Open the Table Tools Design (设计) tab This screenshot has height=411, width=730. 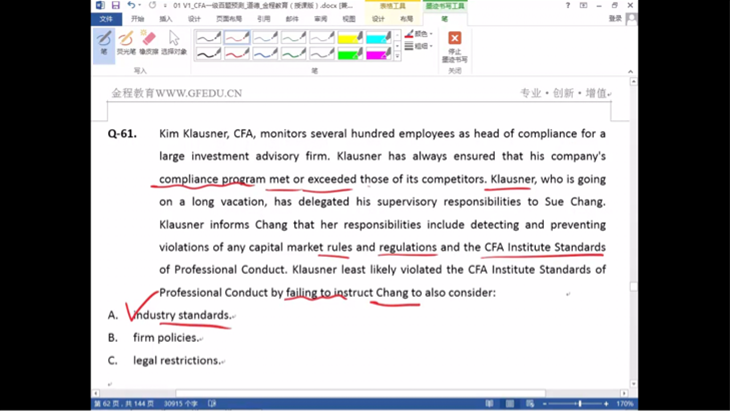[378, 19]
